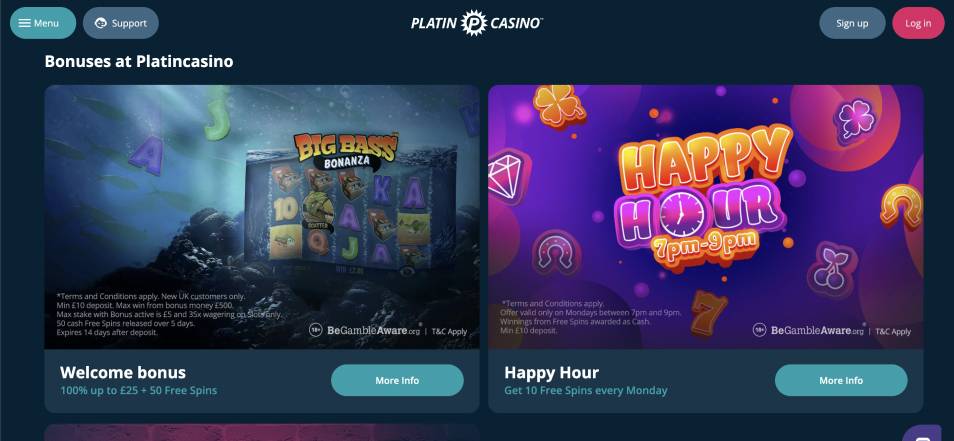Click the Log in button

918,23
